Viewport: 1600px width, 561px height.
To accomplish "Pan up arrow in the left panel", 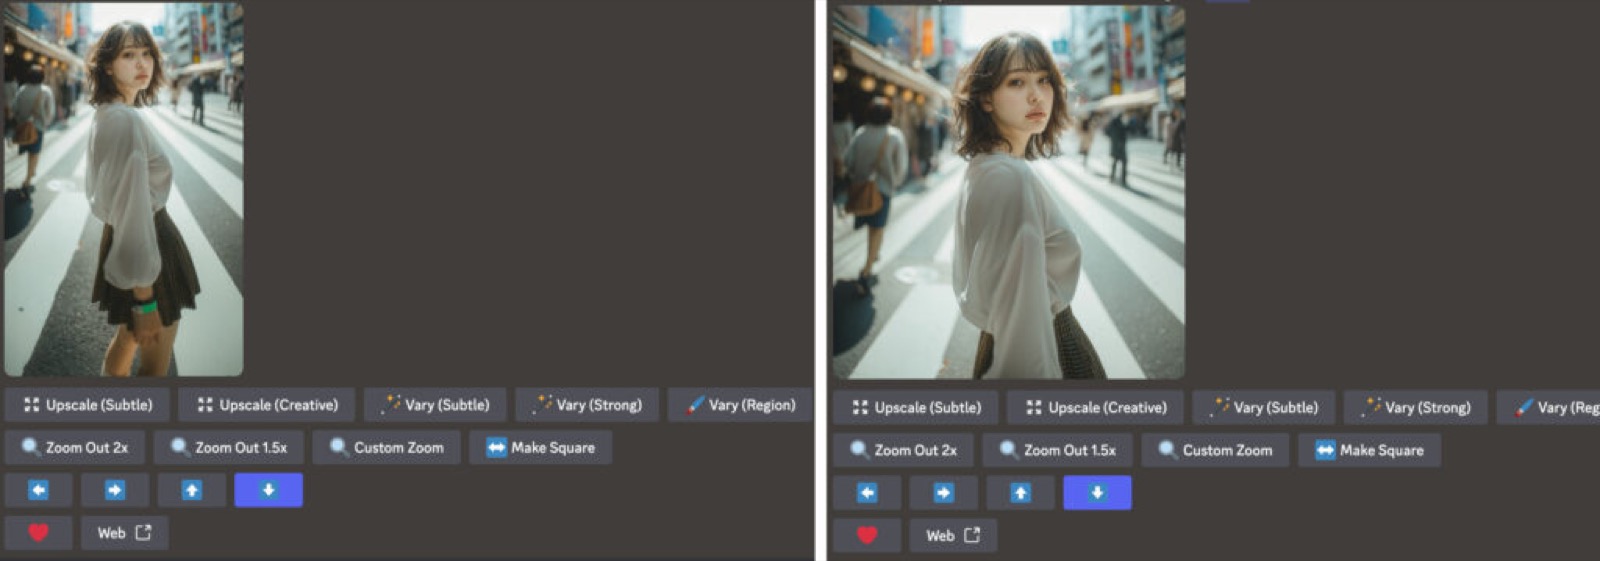I will 192,490.
